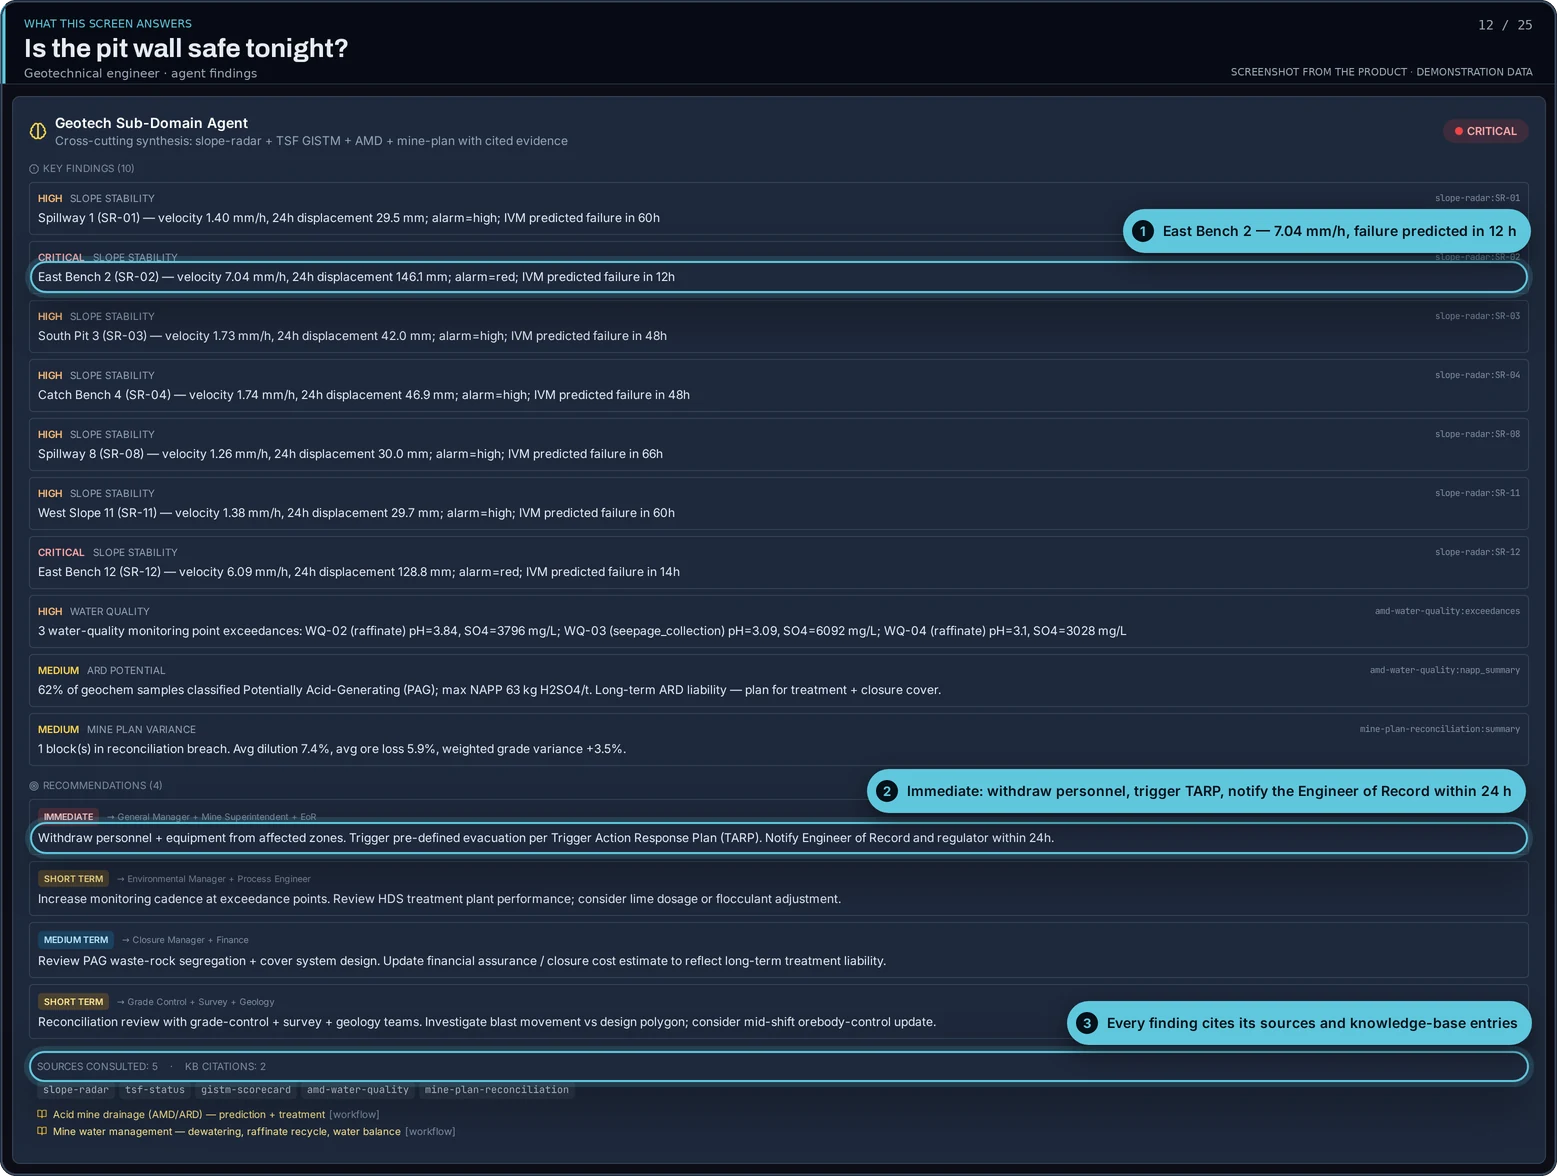Select the amd-water-quality source tag
This screenshot has width=1557, height=1176.
(358, 1090)
